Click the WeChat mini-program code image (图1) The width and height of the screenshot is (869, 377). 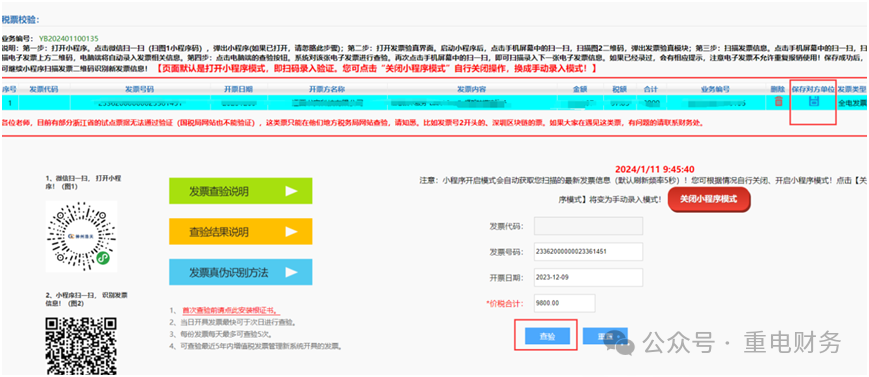pos(81,236)
